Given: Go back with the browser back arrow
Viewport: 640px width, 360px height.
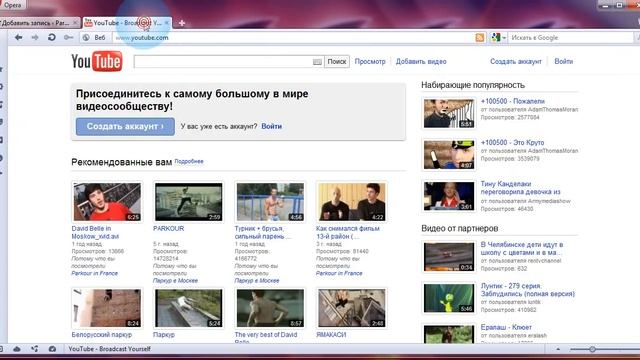Looking at the screenshot, I should click(x=18, y=38).
